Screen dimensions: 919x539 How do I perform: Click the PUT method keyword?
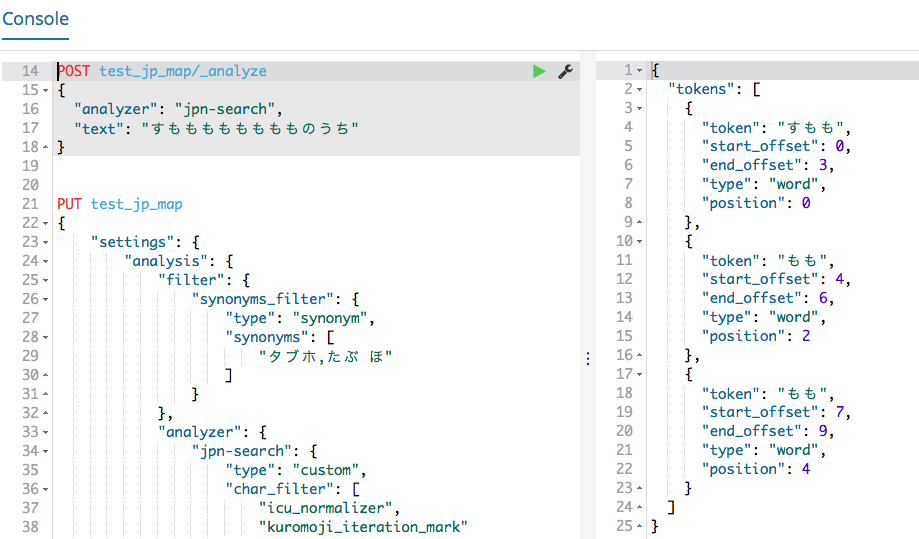(x=69, y=204)
